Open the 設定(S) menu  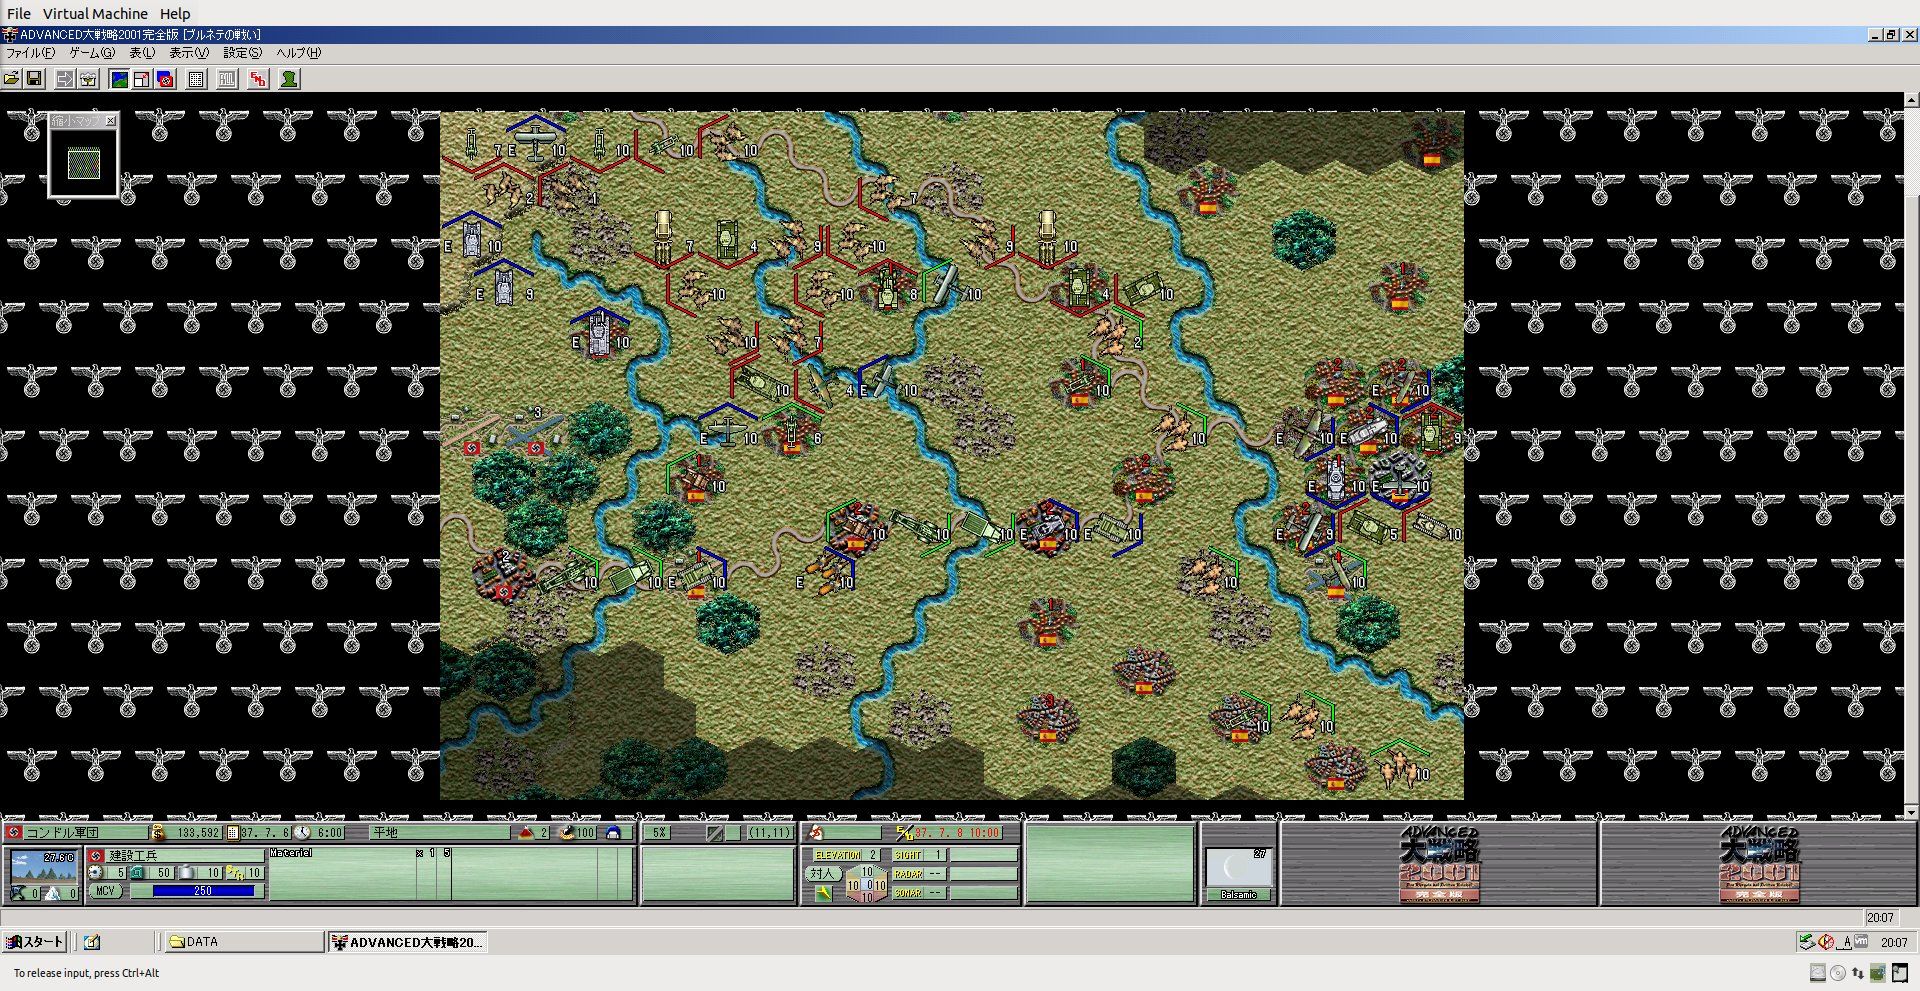coord(243,53)
